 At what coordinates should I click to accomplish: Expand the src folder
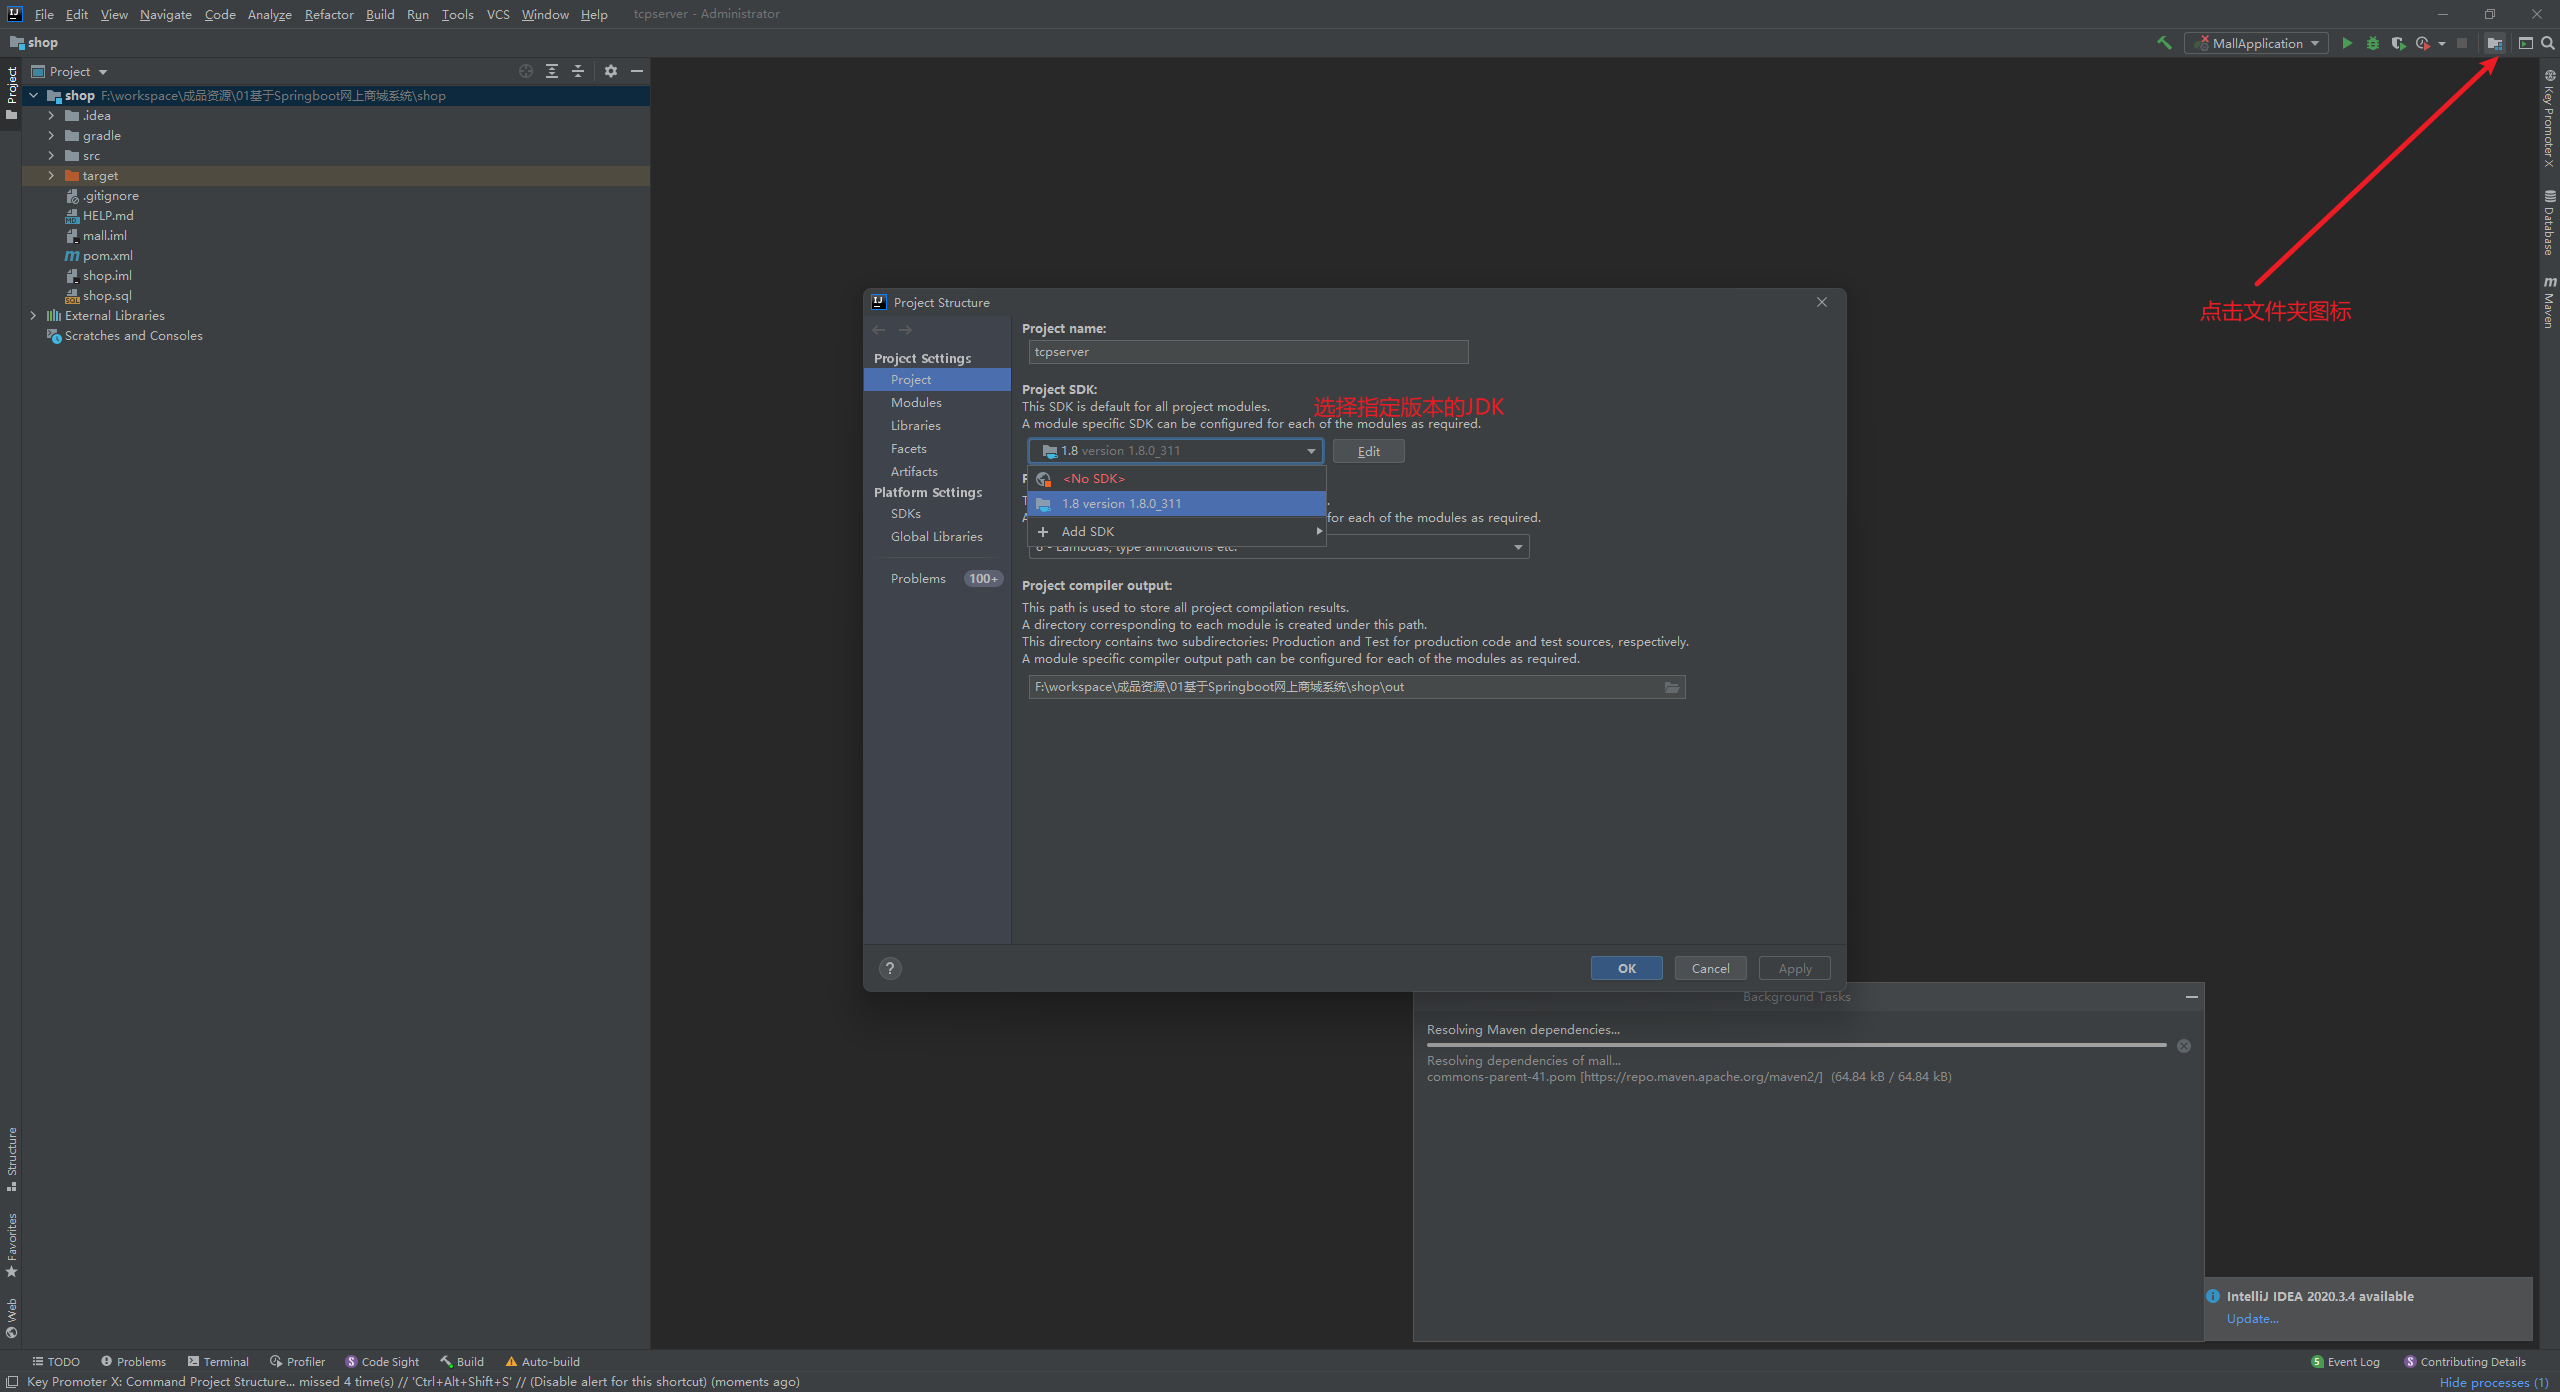coord(51,156)
